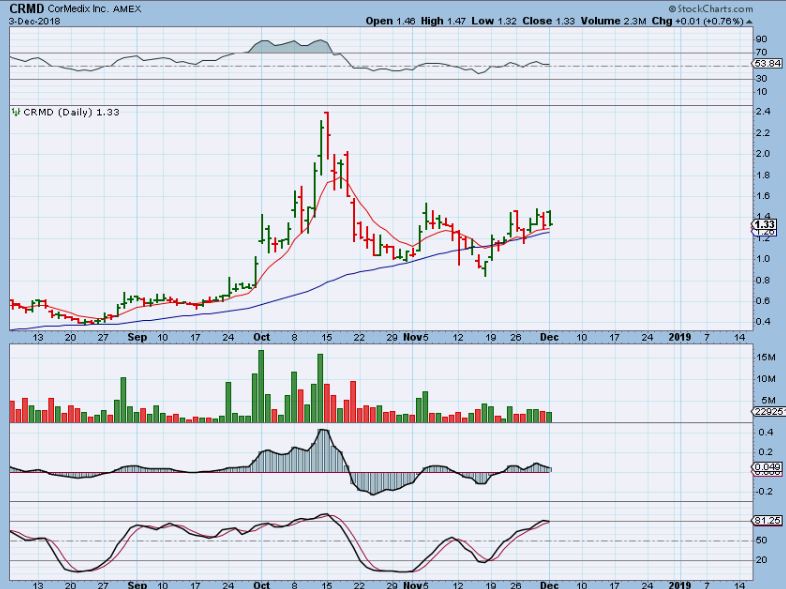Click the current price tag 1.33
Image resolution: width=786 pixels, height=589 pixels.
765,226
